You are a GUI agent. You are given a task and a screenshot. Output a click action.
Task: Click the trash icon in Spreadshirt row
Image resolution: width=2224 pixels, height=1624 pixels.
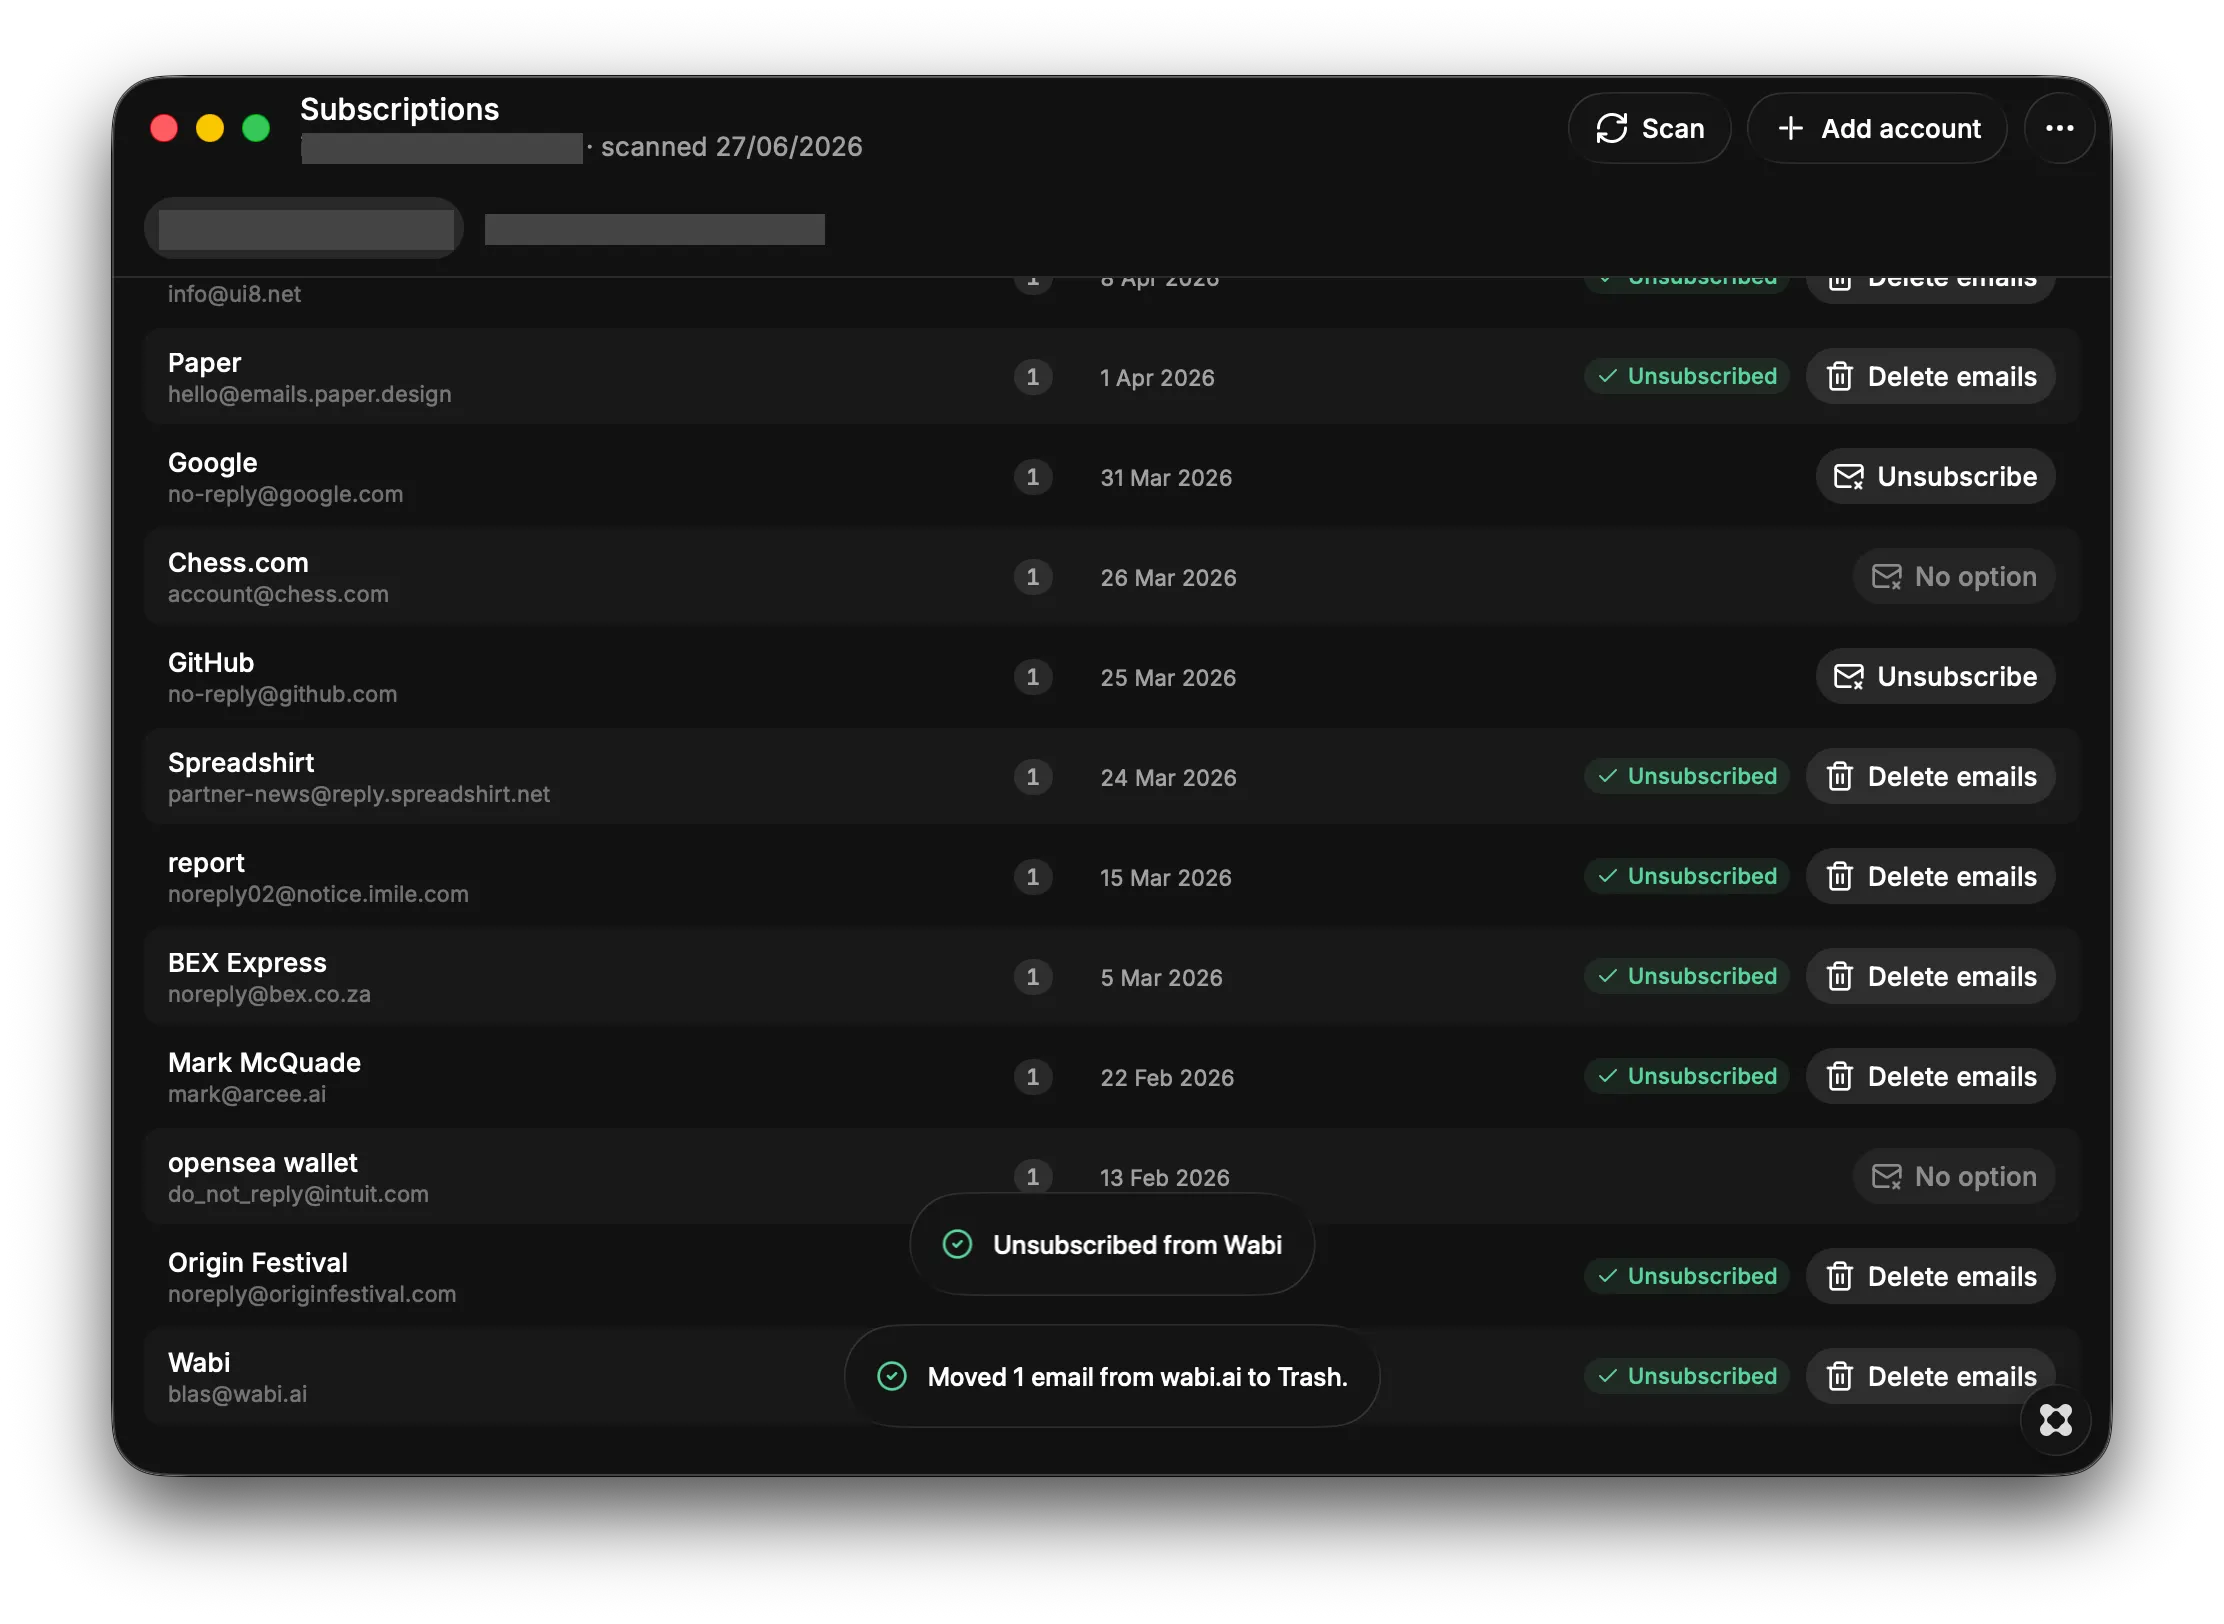pos(1839,777)
